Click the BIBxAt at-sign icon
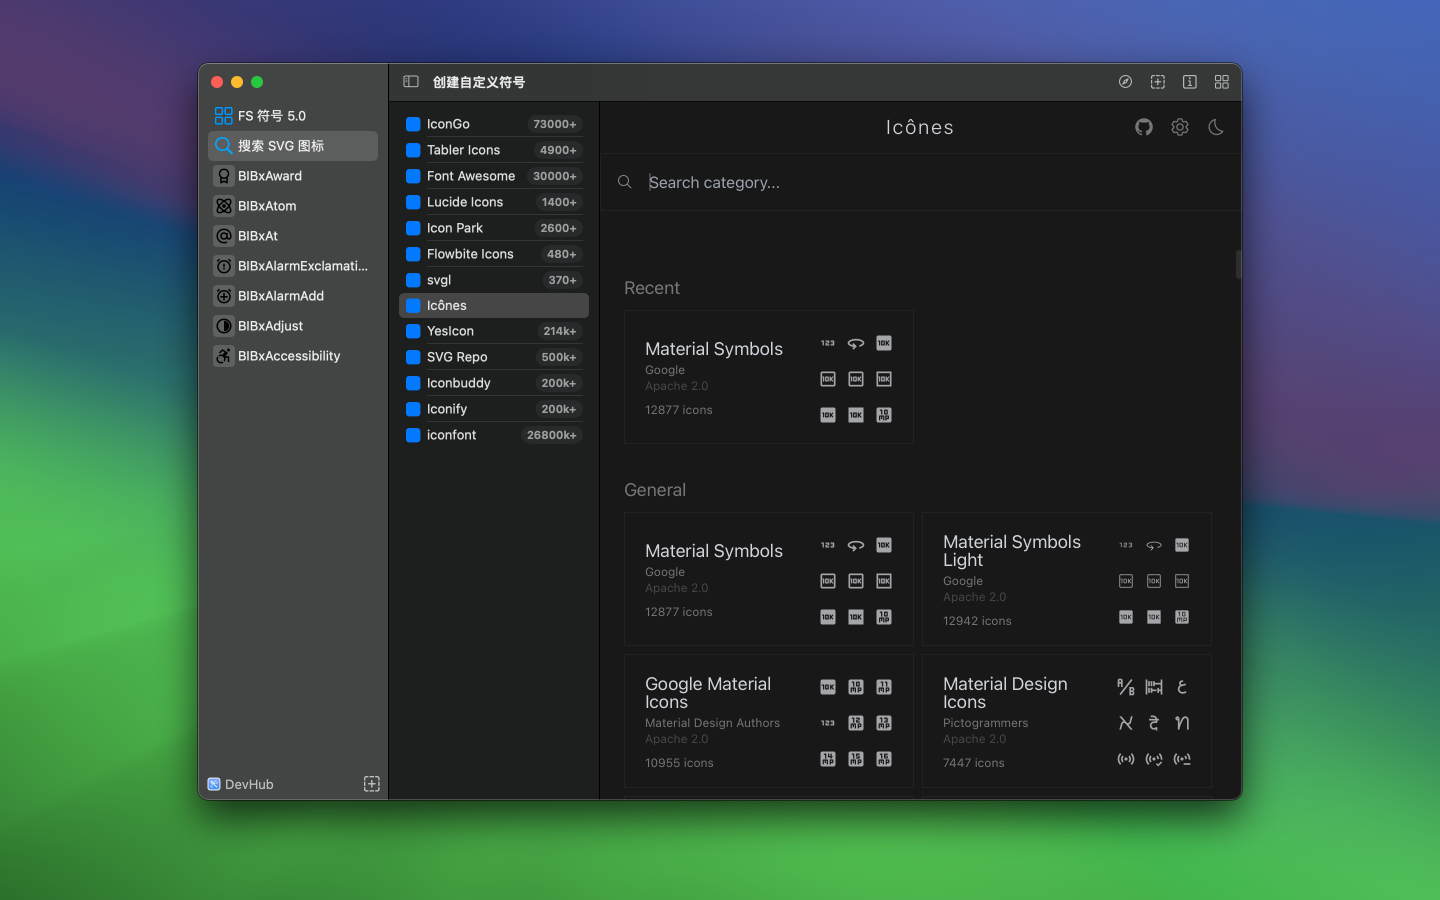Screen dimensions: 1440x900 pos(224,236)
